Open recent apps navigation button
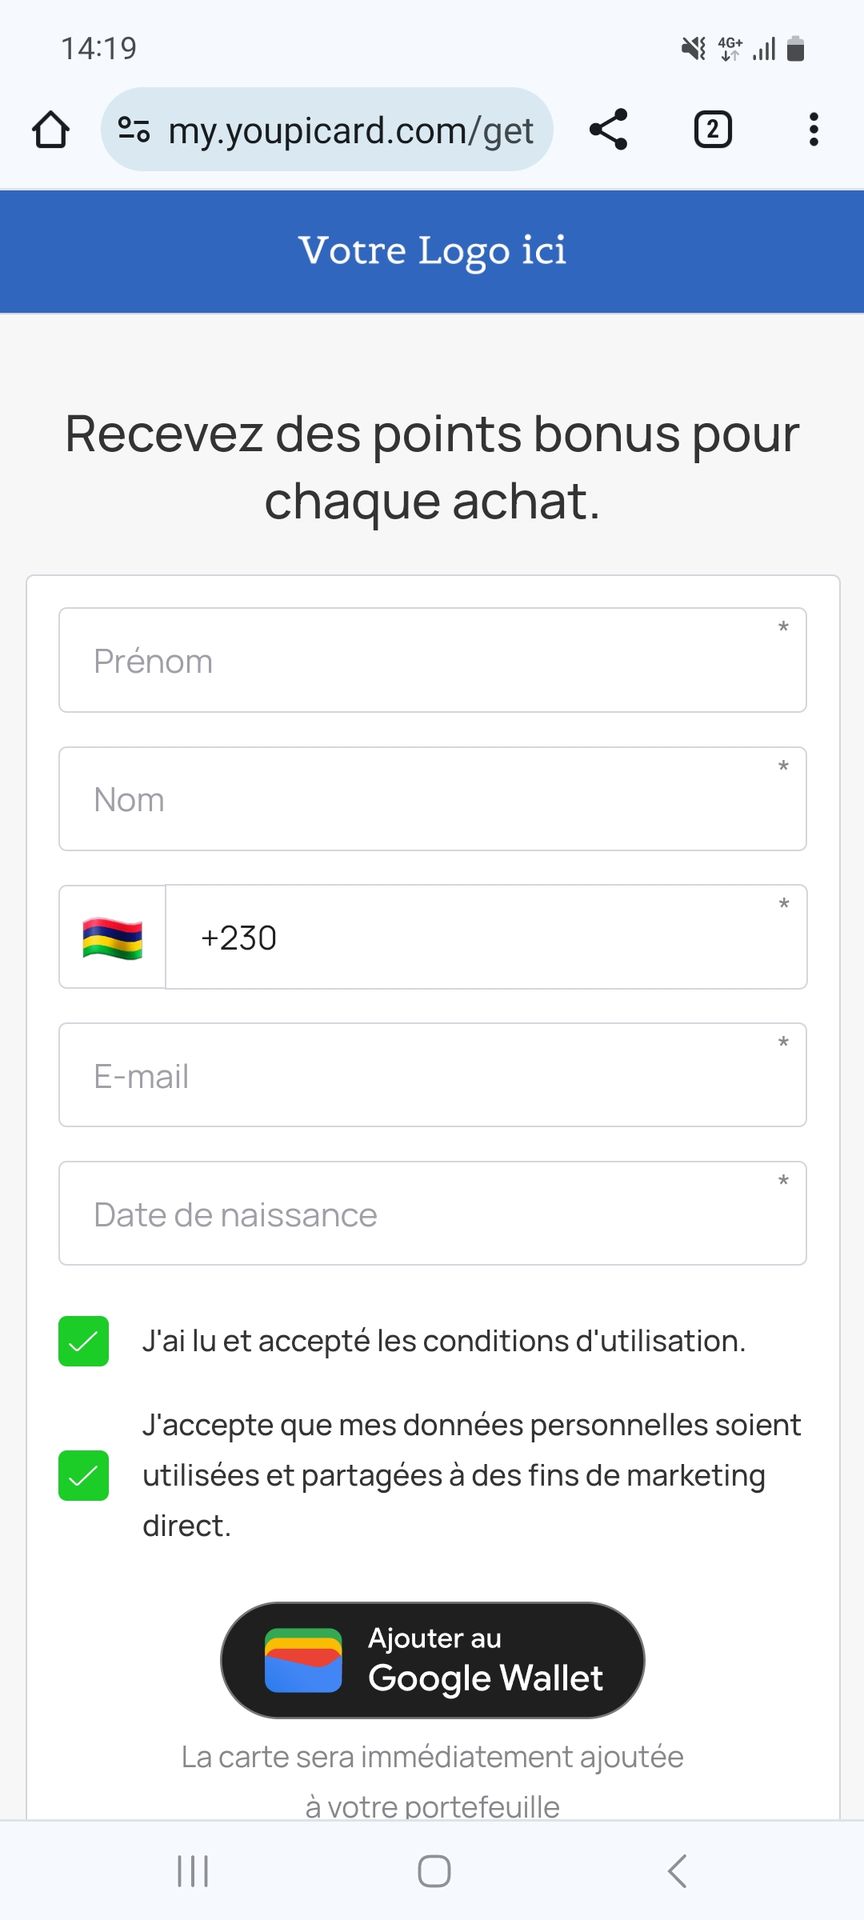Viewport: 864px width, 1920px height. pyautogui.click(x=192, y=1870)
